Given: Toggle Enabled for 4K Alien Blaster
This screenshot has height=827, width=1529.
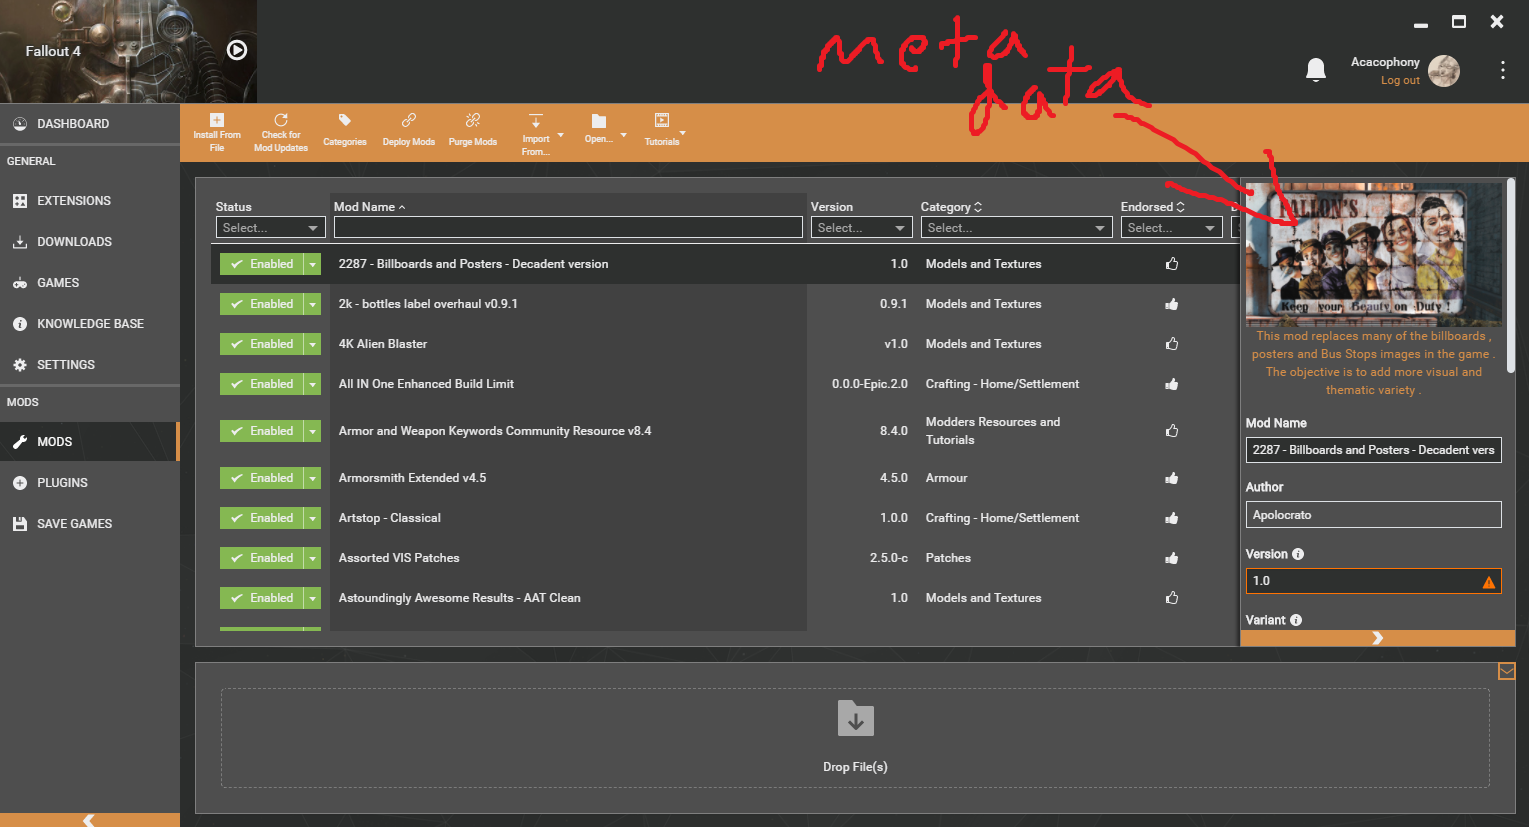Looking at the screenshot, I should (262, 344).
